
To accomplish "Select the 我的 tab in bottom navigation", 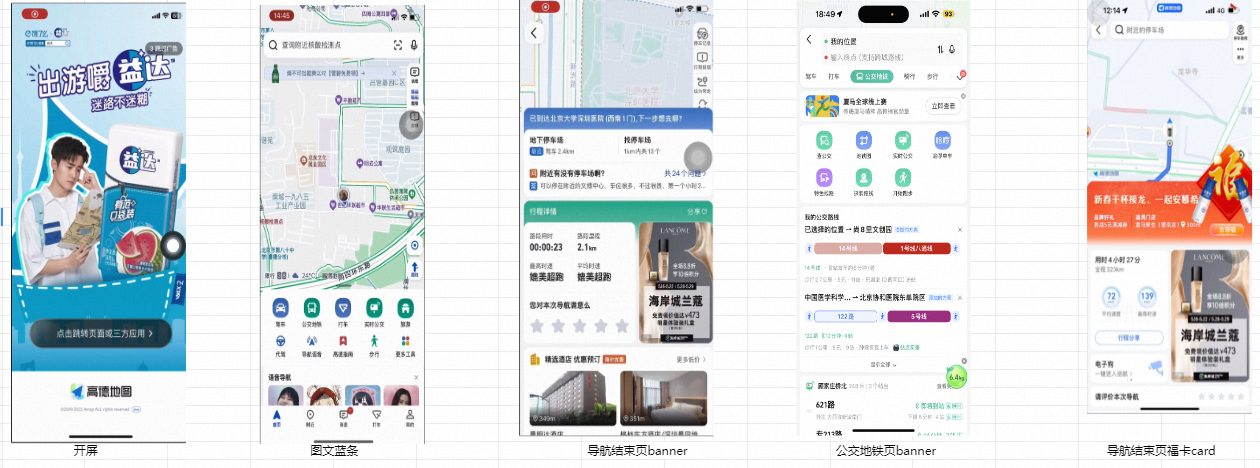I will (x=409, y=418).
